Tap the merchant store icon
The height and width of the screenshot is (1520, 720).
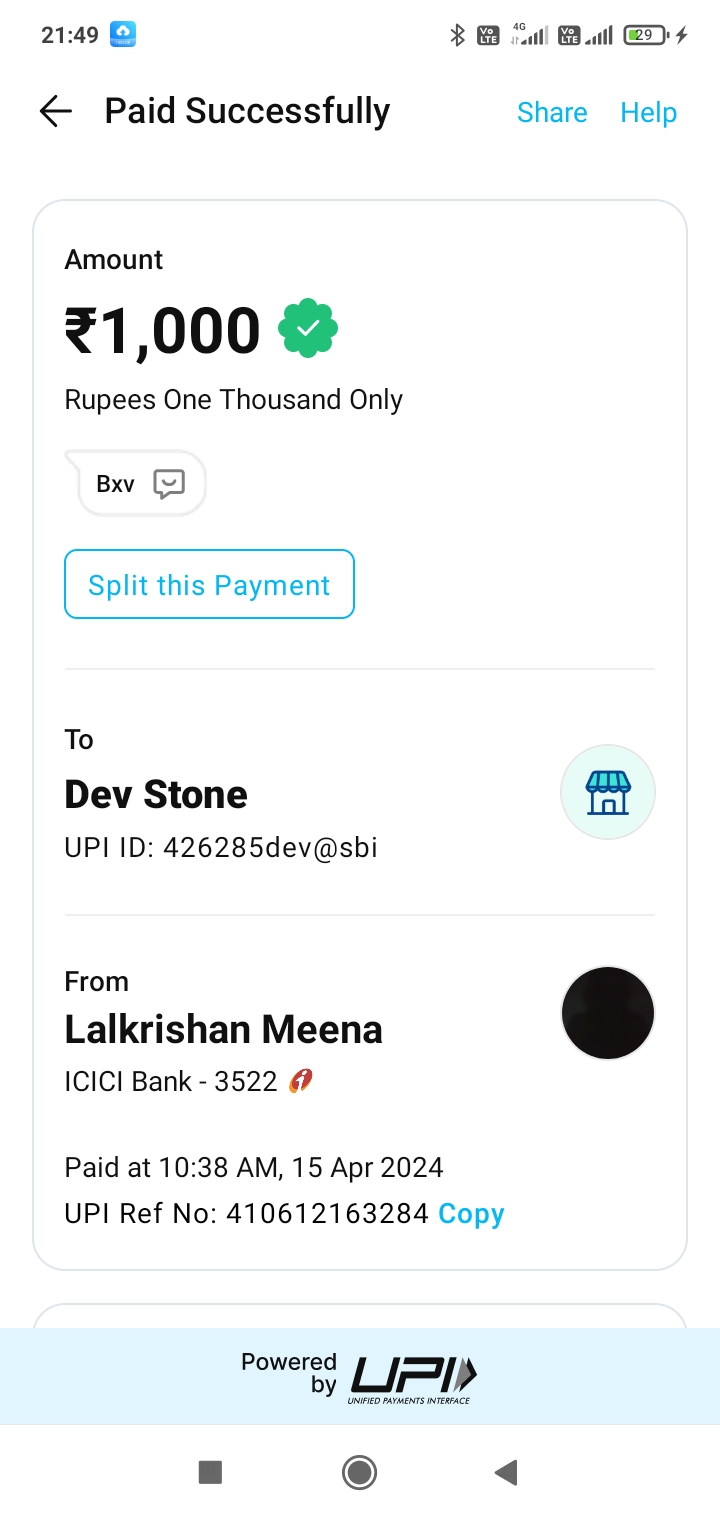coord(608,793)
